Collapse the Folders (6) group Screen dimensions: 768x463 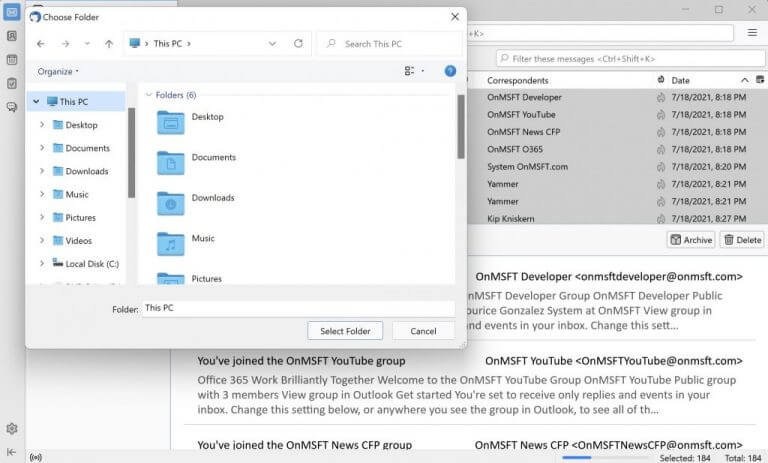point(148,95)
